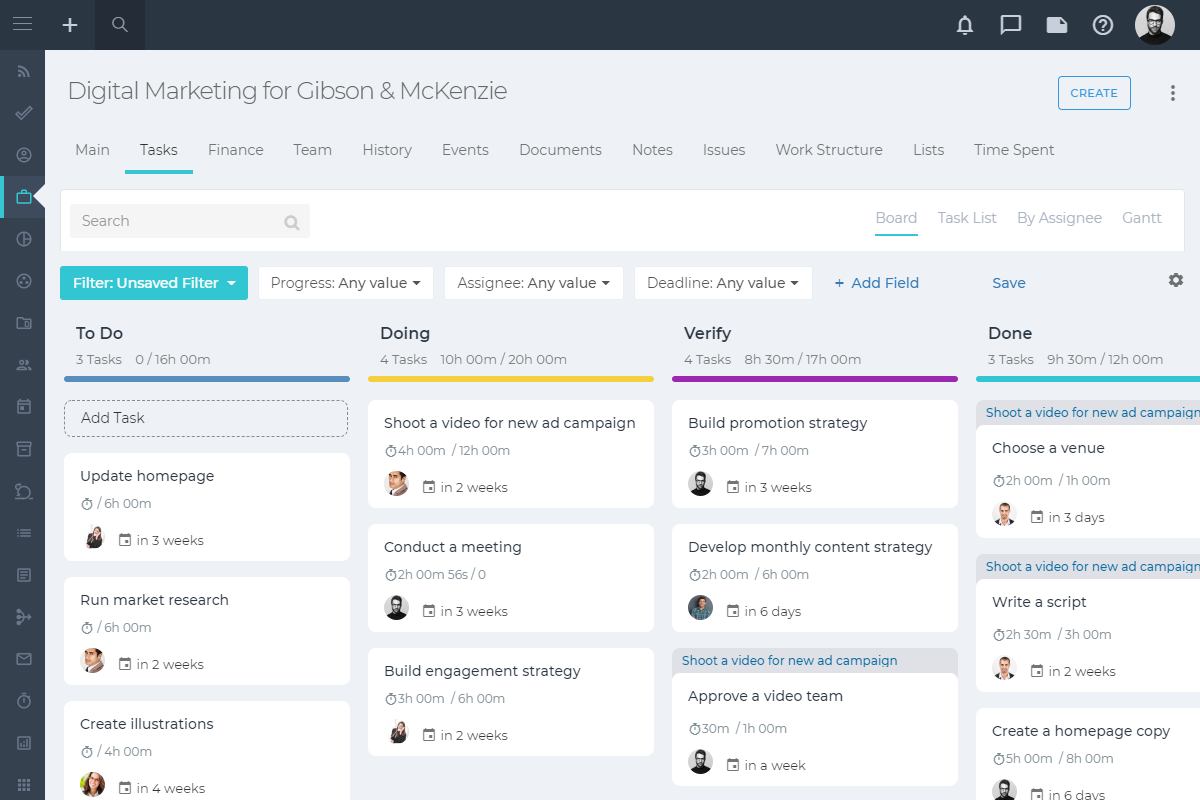Open the notifications bell icon
The image size is (1200, 800).
point(965,25)
